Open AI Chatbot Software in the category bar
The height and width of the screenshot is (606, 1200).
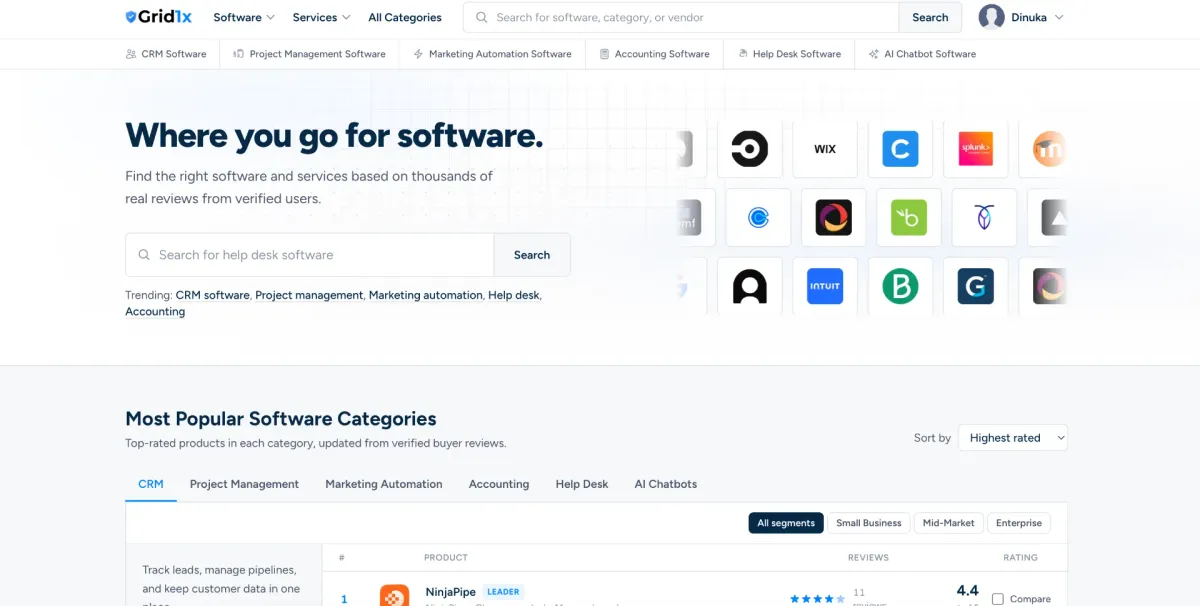click(x=922, y=54)
